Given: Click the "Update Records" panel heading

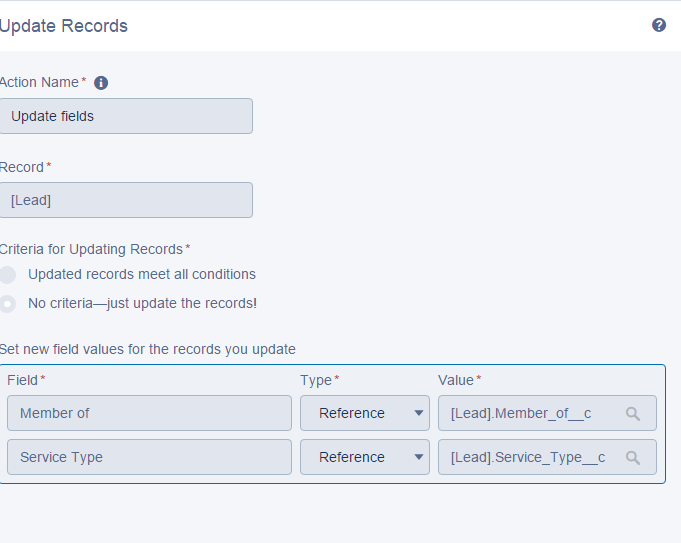Looking at the screenshot, I should point(64,26).
